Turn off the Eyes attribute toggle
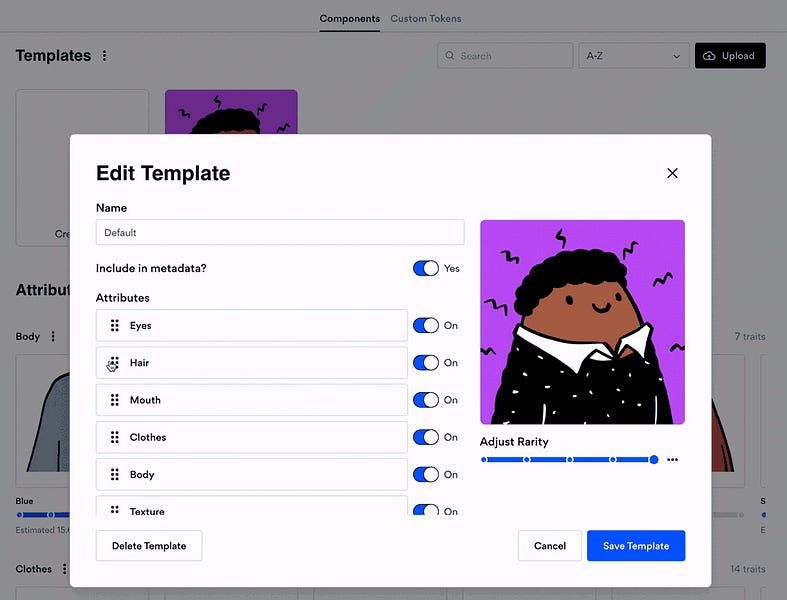The image size is (787, 600). click(425, 325)
